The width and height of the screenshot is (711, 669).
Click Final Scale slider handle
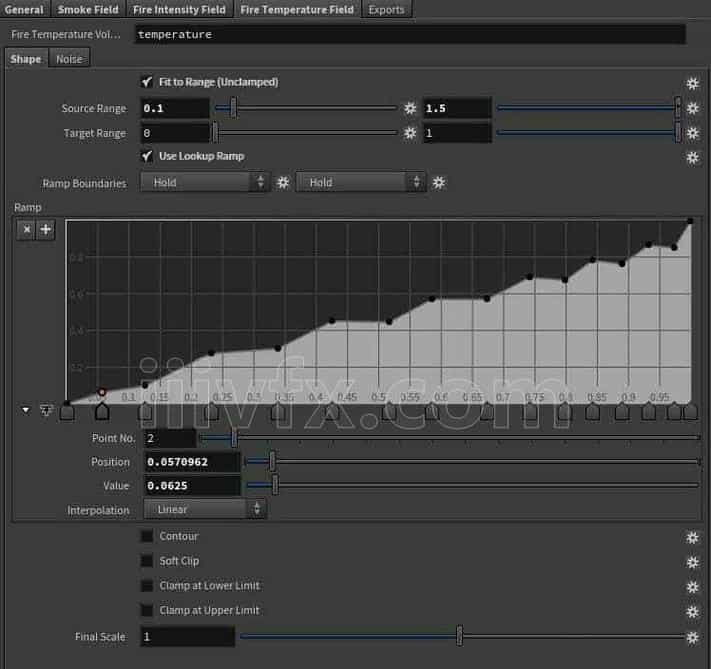(x=459, y=635)
